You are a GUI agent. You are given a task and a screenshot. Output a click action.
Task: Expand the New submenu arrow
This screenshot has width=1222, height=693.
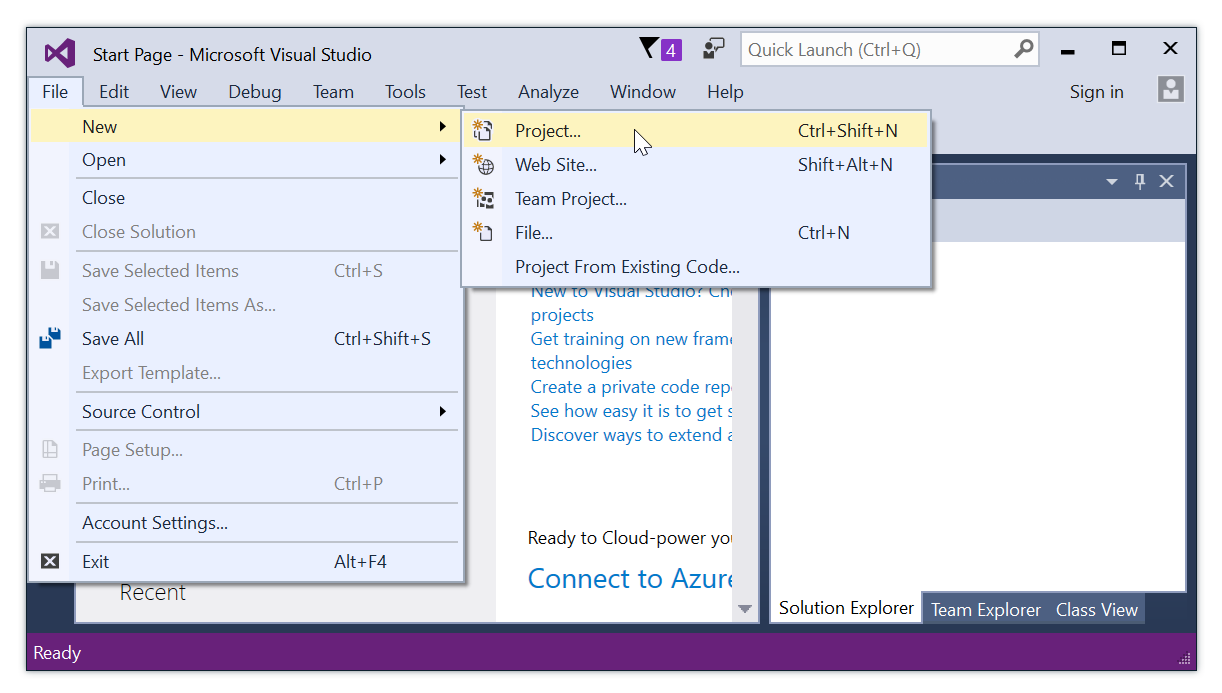click(443, 127)
